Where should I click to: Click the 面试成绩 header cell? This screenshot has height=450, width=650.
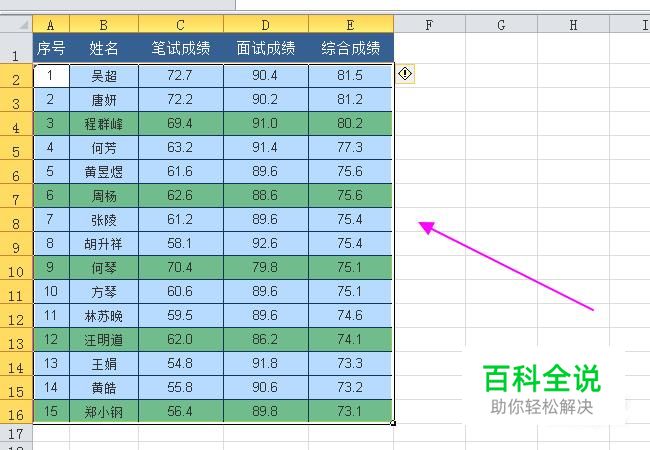[x=266, y=48]
